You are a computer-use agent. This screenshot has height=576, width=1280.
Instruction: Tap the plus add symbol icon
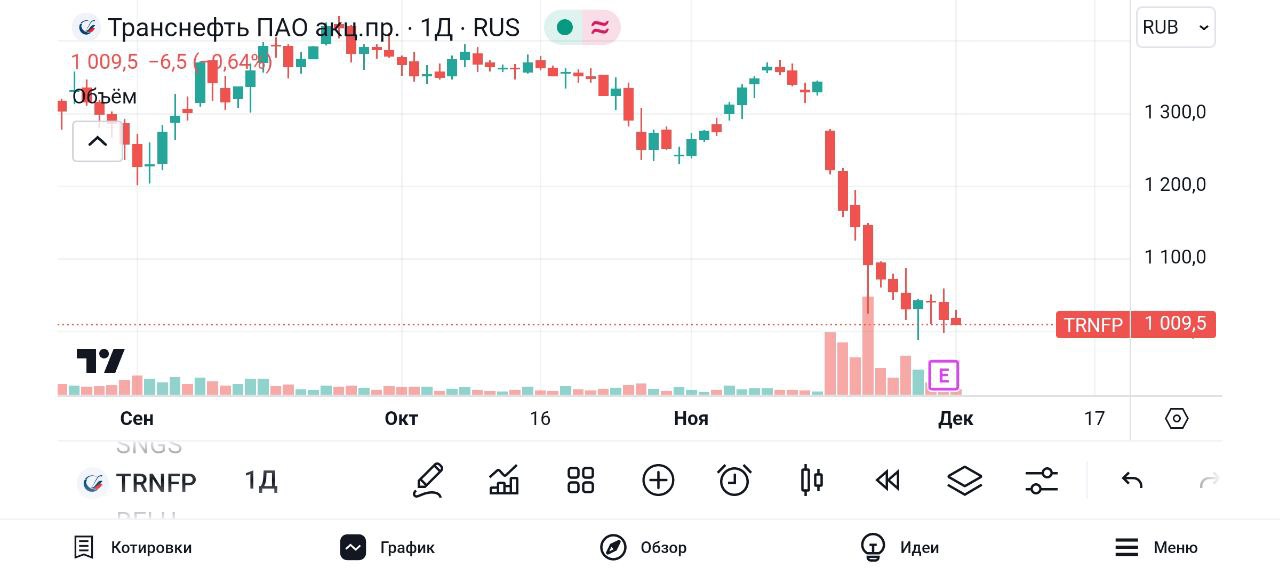click(x=658, y=481)
